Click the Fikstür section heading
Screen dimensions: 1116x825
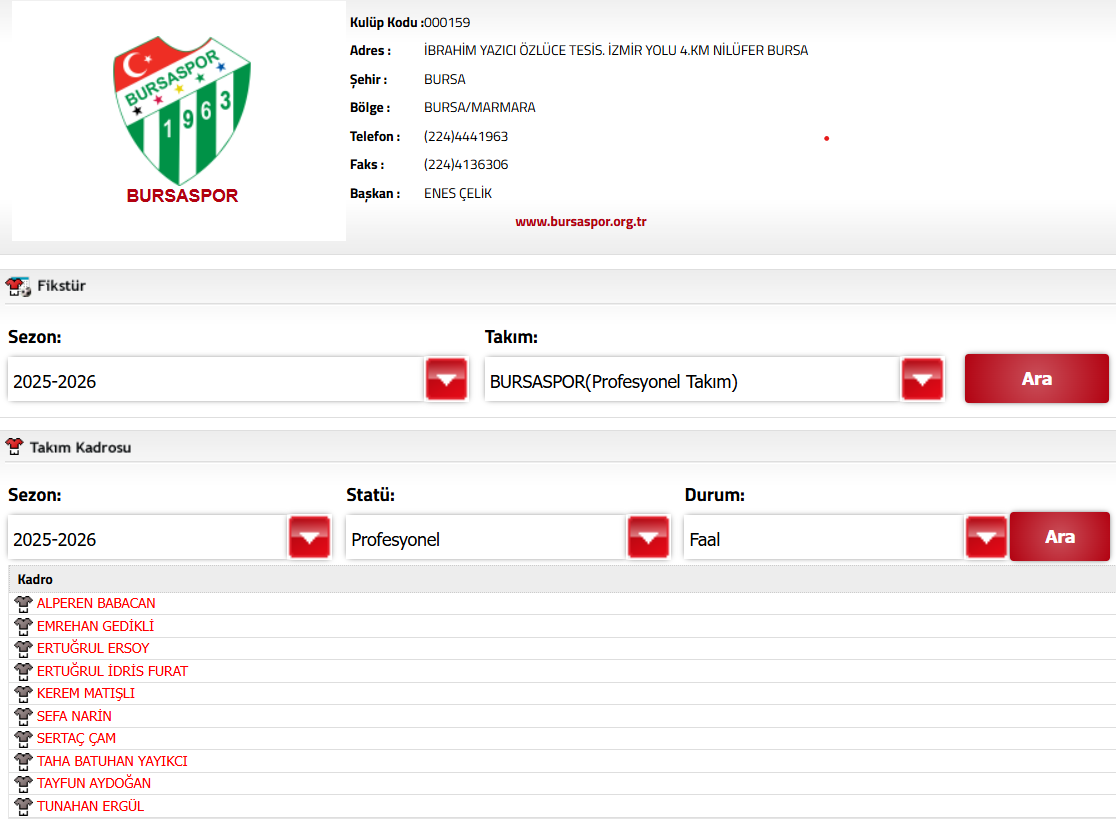pyautogui.click(x=61, y=286)
